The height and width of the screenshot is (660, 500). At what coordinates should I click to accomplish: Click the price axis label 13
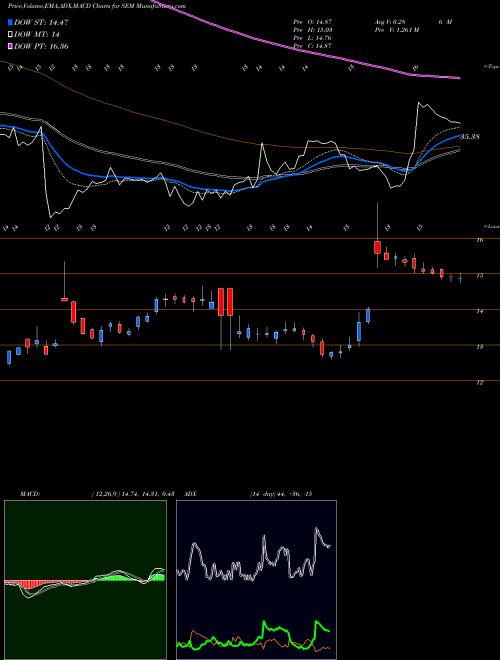click(479, 347)
